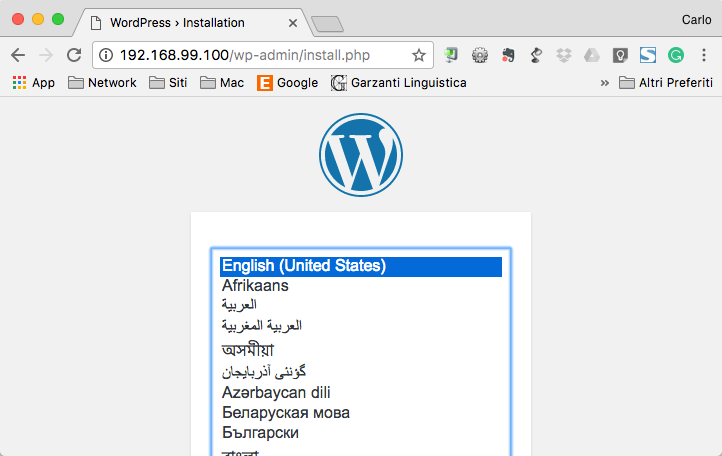722x456 pixels.
Task: Open the Grammarly green G extension
Action: (x=676, y=55)
